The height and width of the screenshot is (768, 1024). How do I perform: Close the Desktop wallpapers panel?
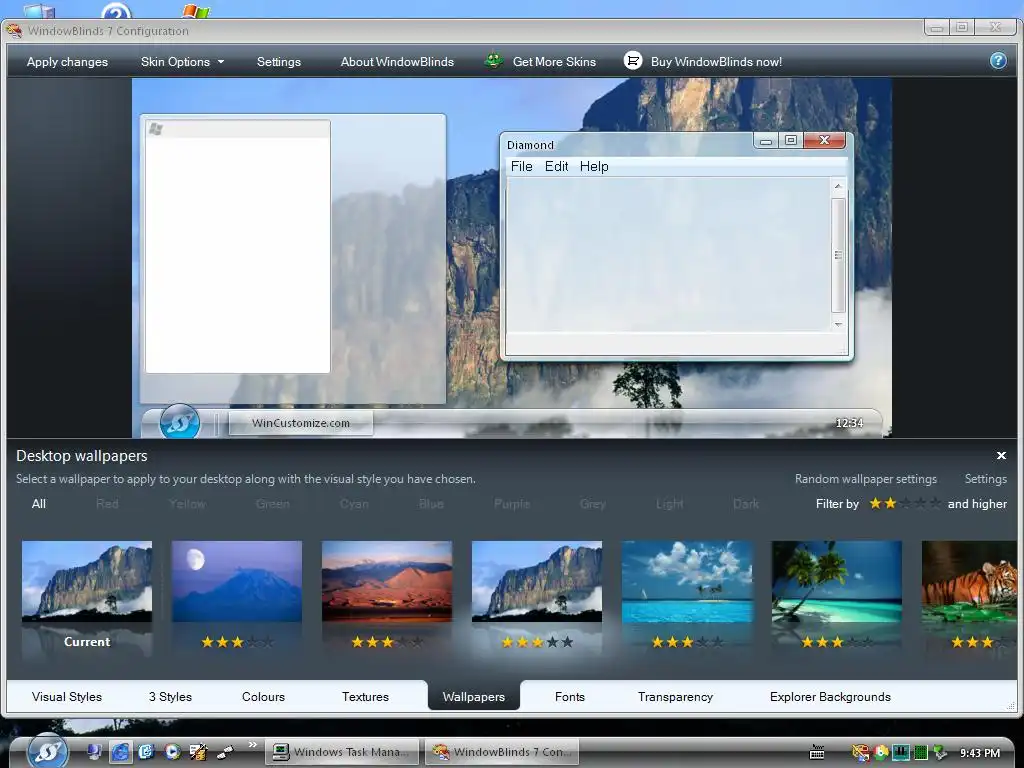coord(1001,456)
